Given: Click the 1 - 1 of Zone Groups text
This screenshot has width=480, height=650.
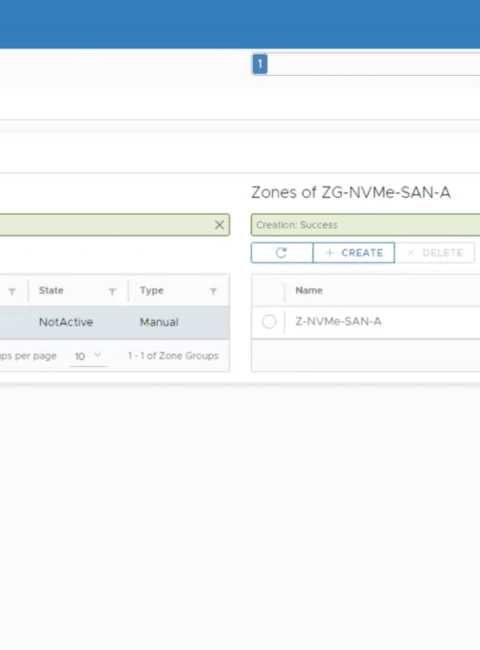Looking at the screenshot, I should pos(173,356).
